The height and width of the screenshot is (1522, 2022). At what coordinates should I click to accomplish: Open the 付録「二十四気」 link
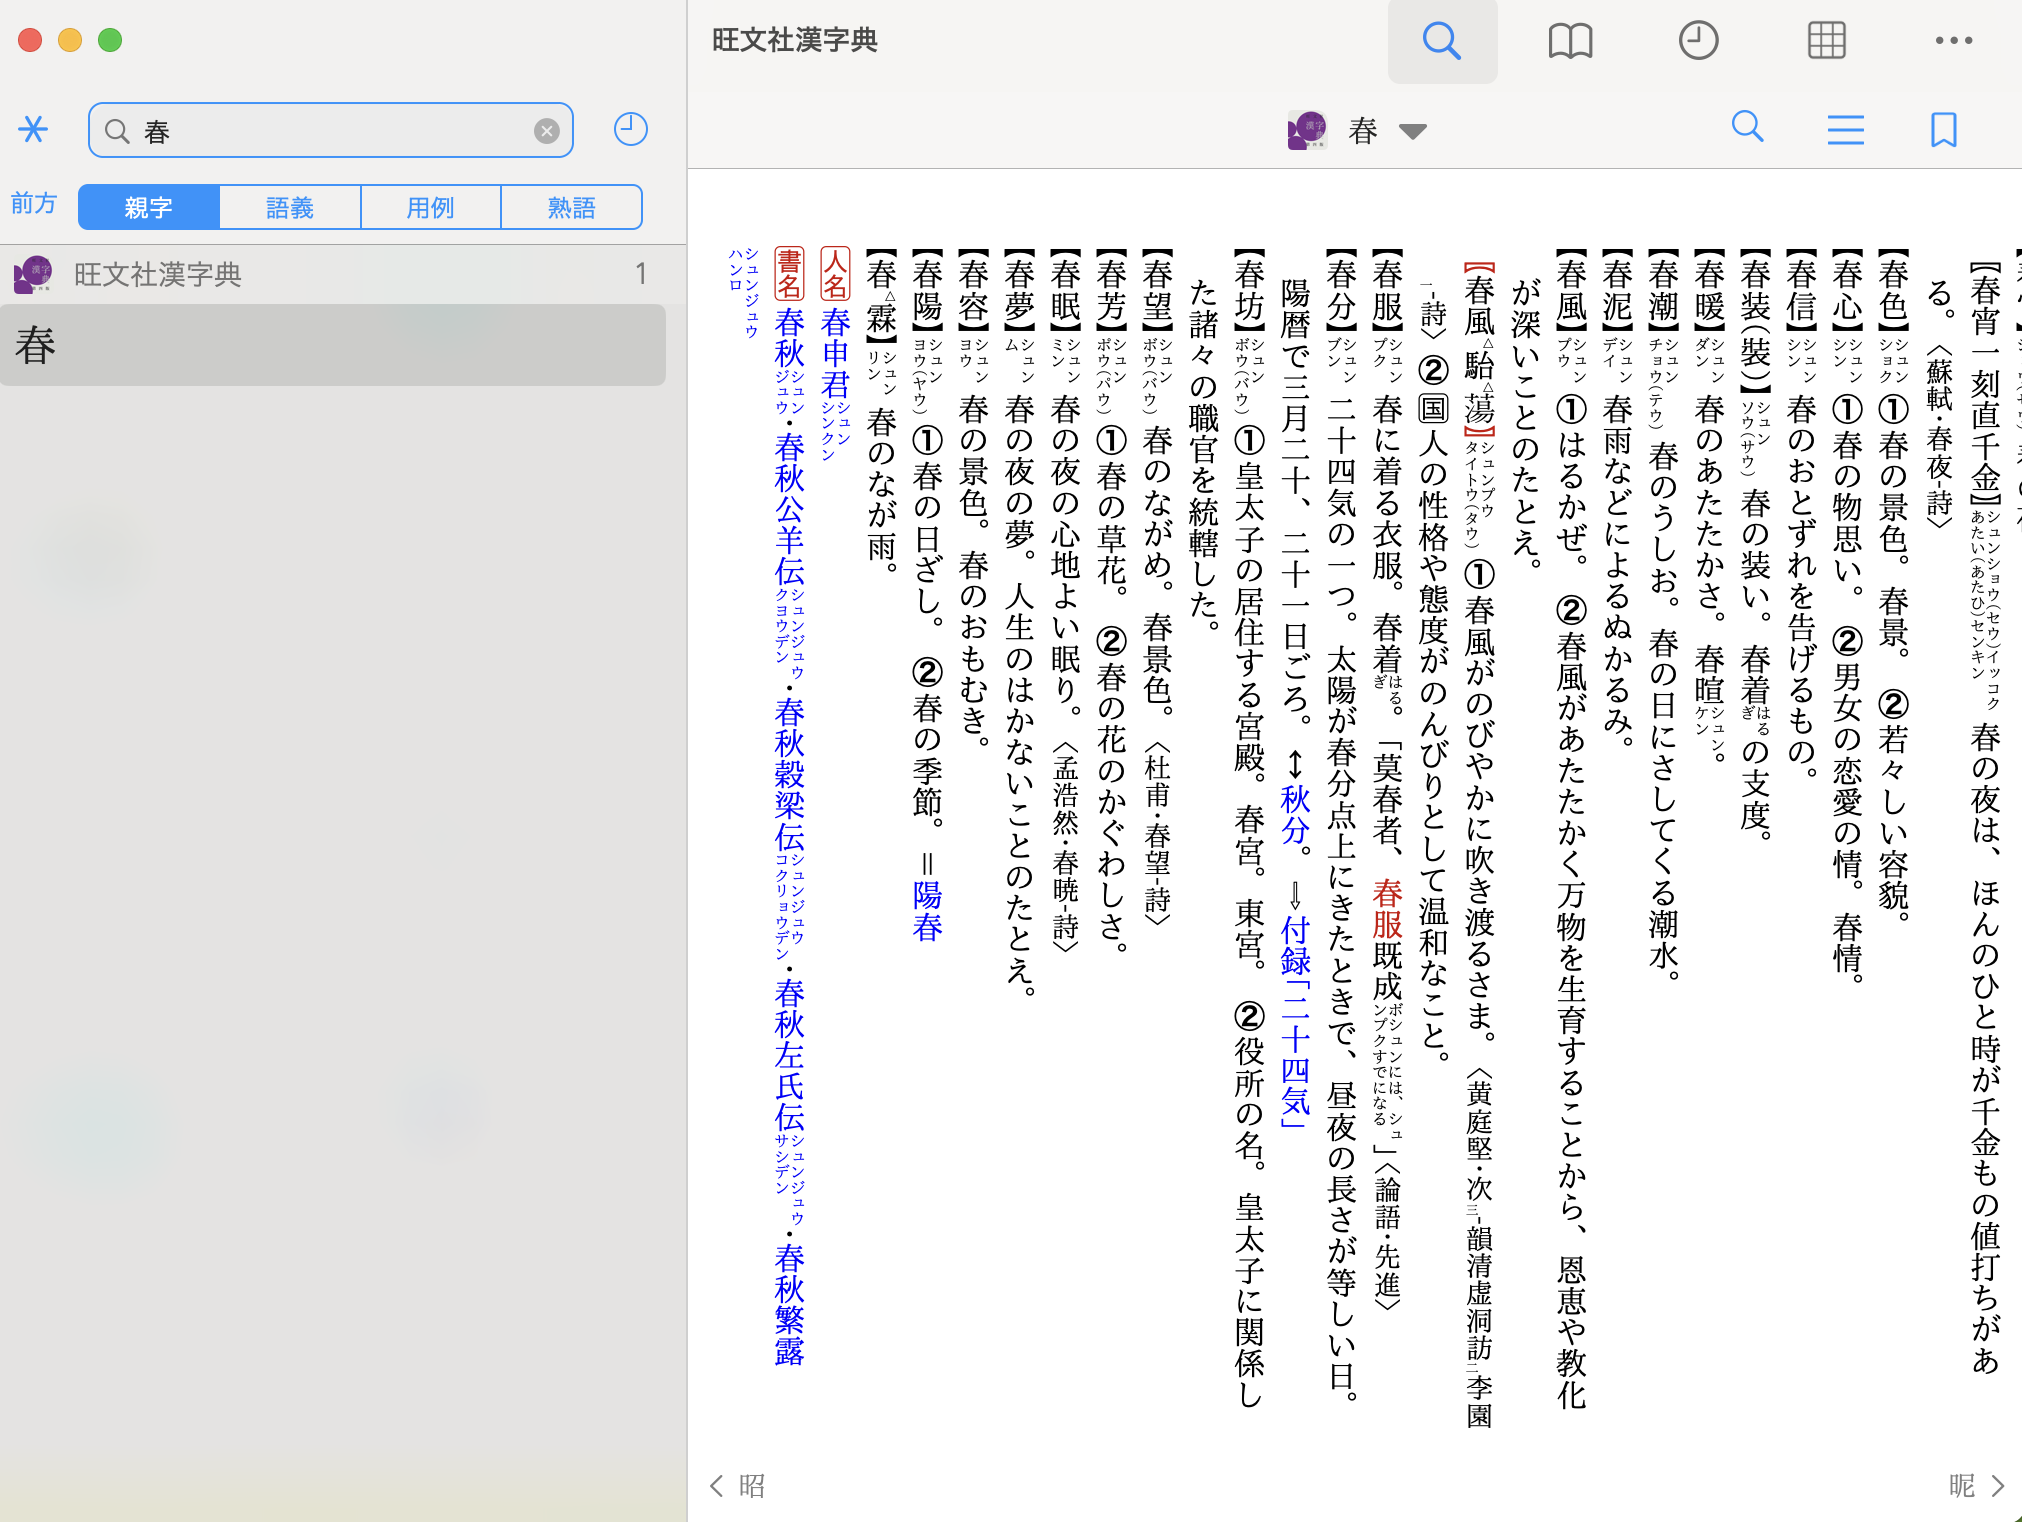pos(1296,1022)
